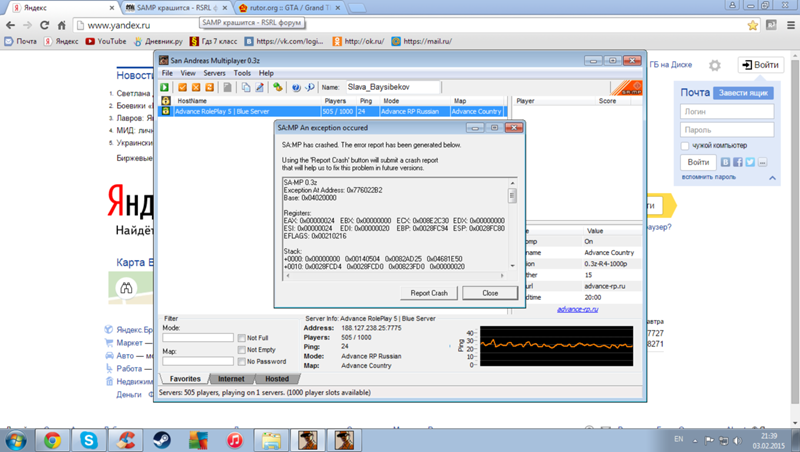The width and height of the screenshot is (800, 452).
Task: Click the Windows Start button
Action: 15,440
